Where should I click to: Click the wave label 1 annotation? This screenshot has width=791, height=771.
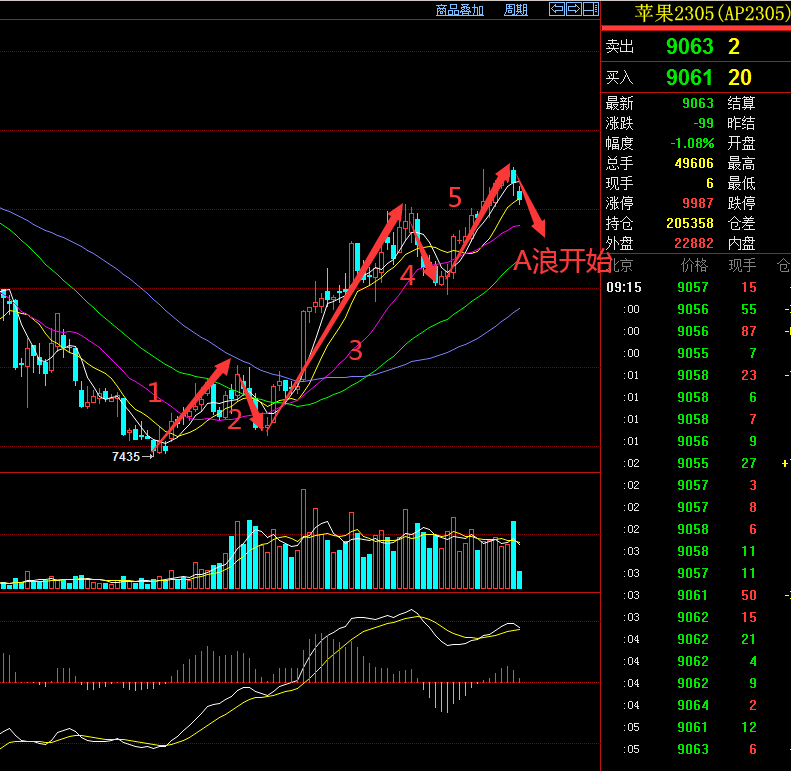[x=154, y=393]
